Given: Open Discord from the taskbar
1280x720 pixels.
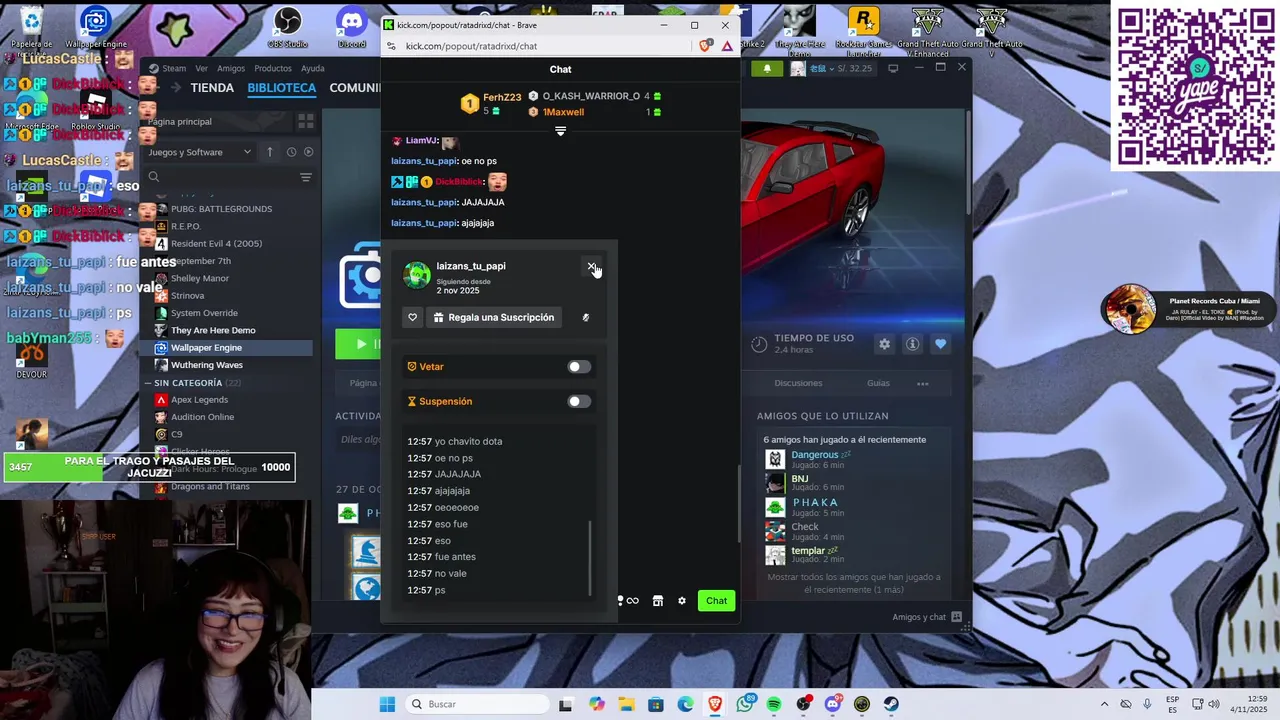Looking at the screenshot, I should tap(833, 704).
